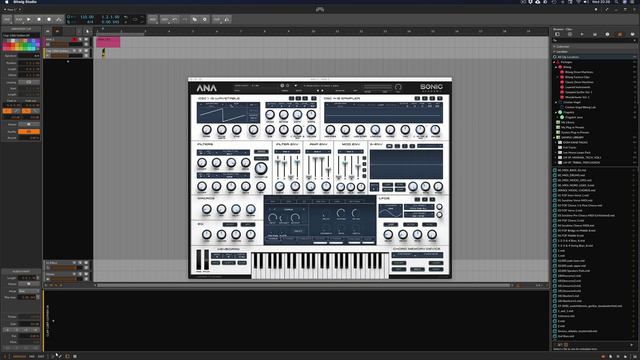Select 'My Library' in browser tree
640x360 pixels.
point(568,122)
